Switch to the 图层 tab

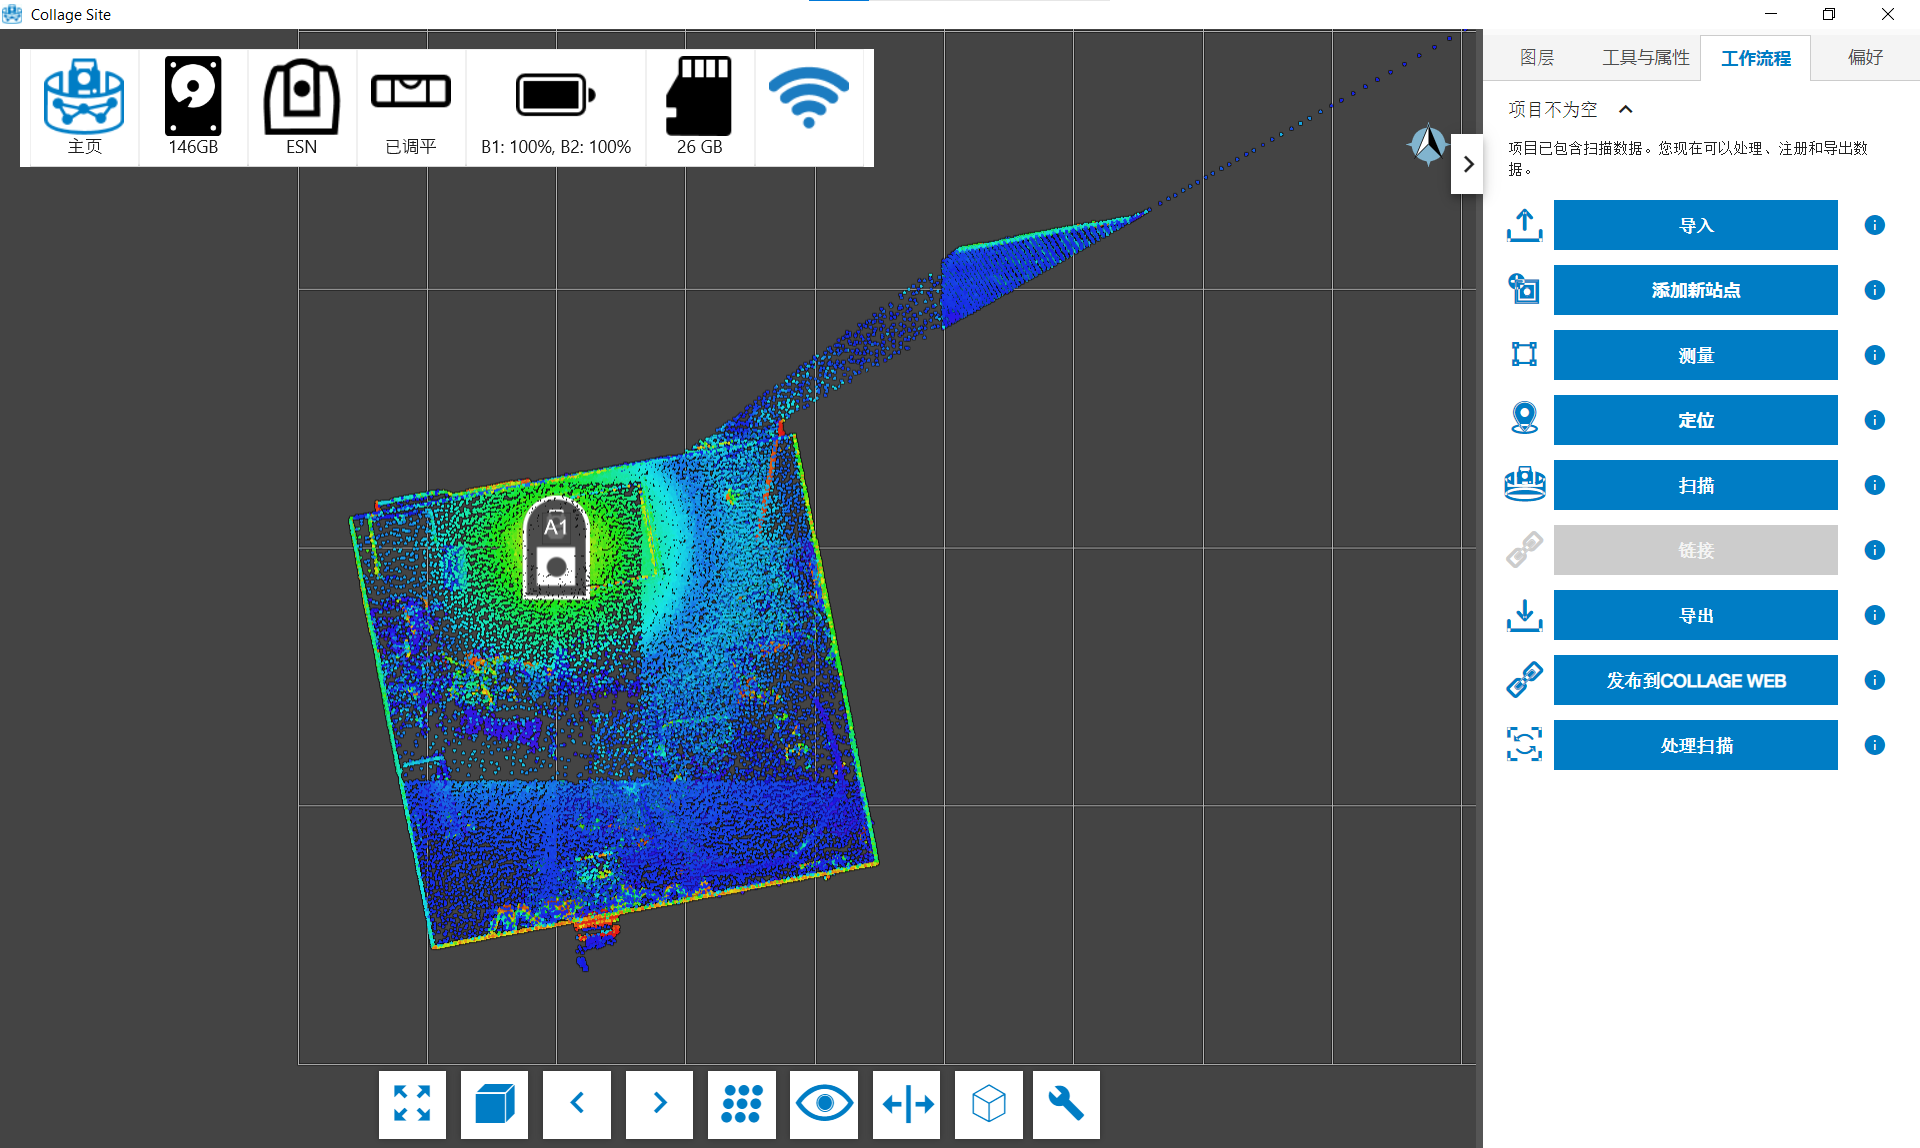[1536, 58]
